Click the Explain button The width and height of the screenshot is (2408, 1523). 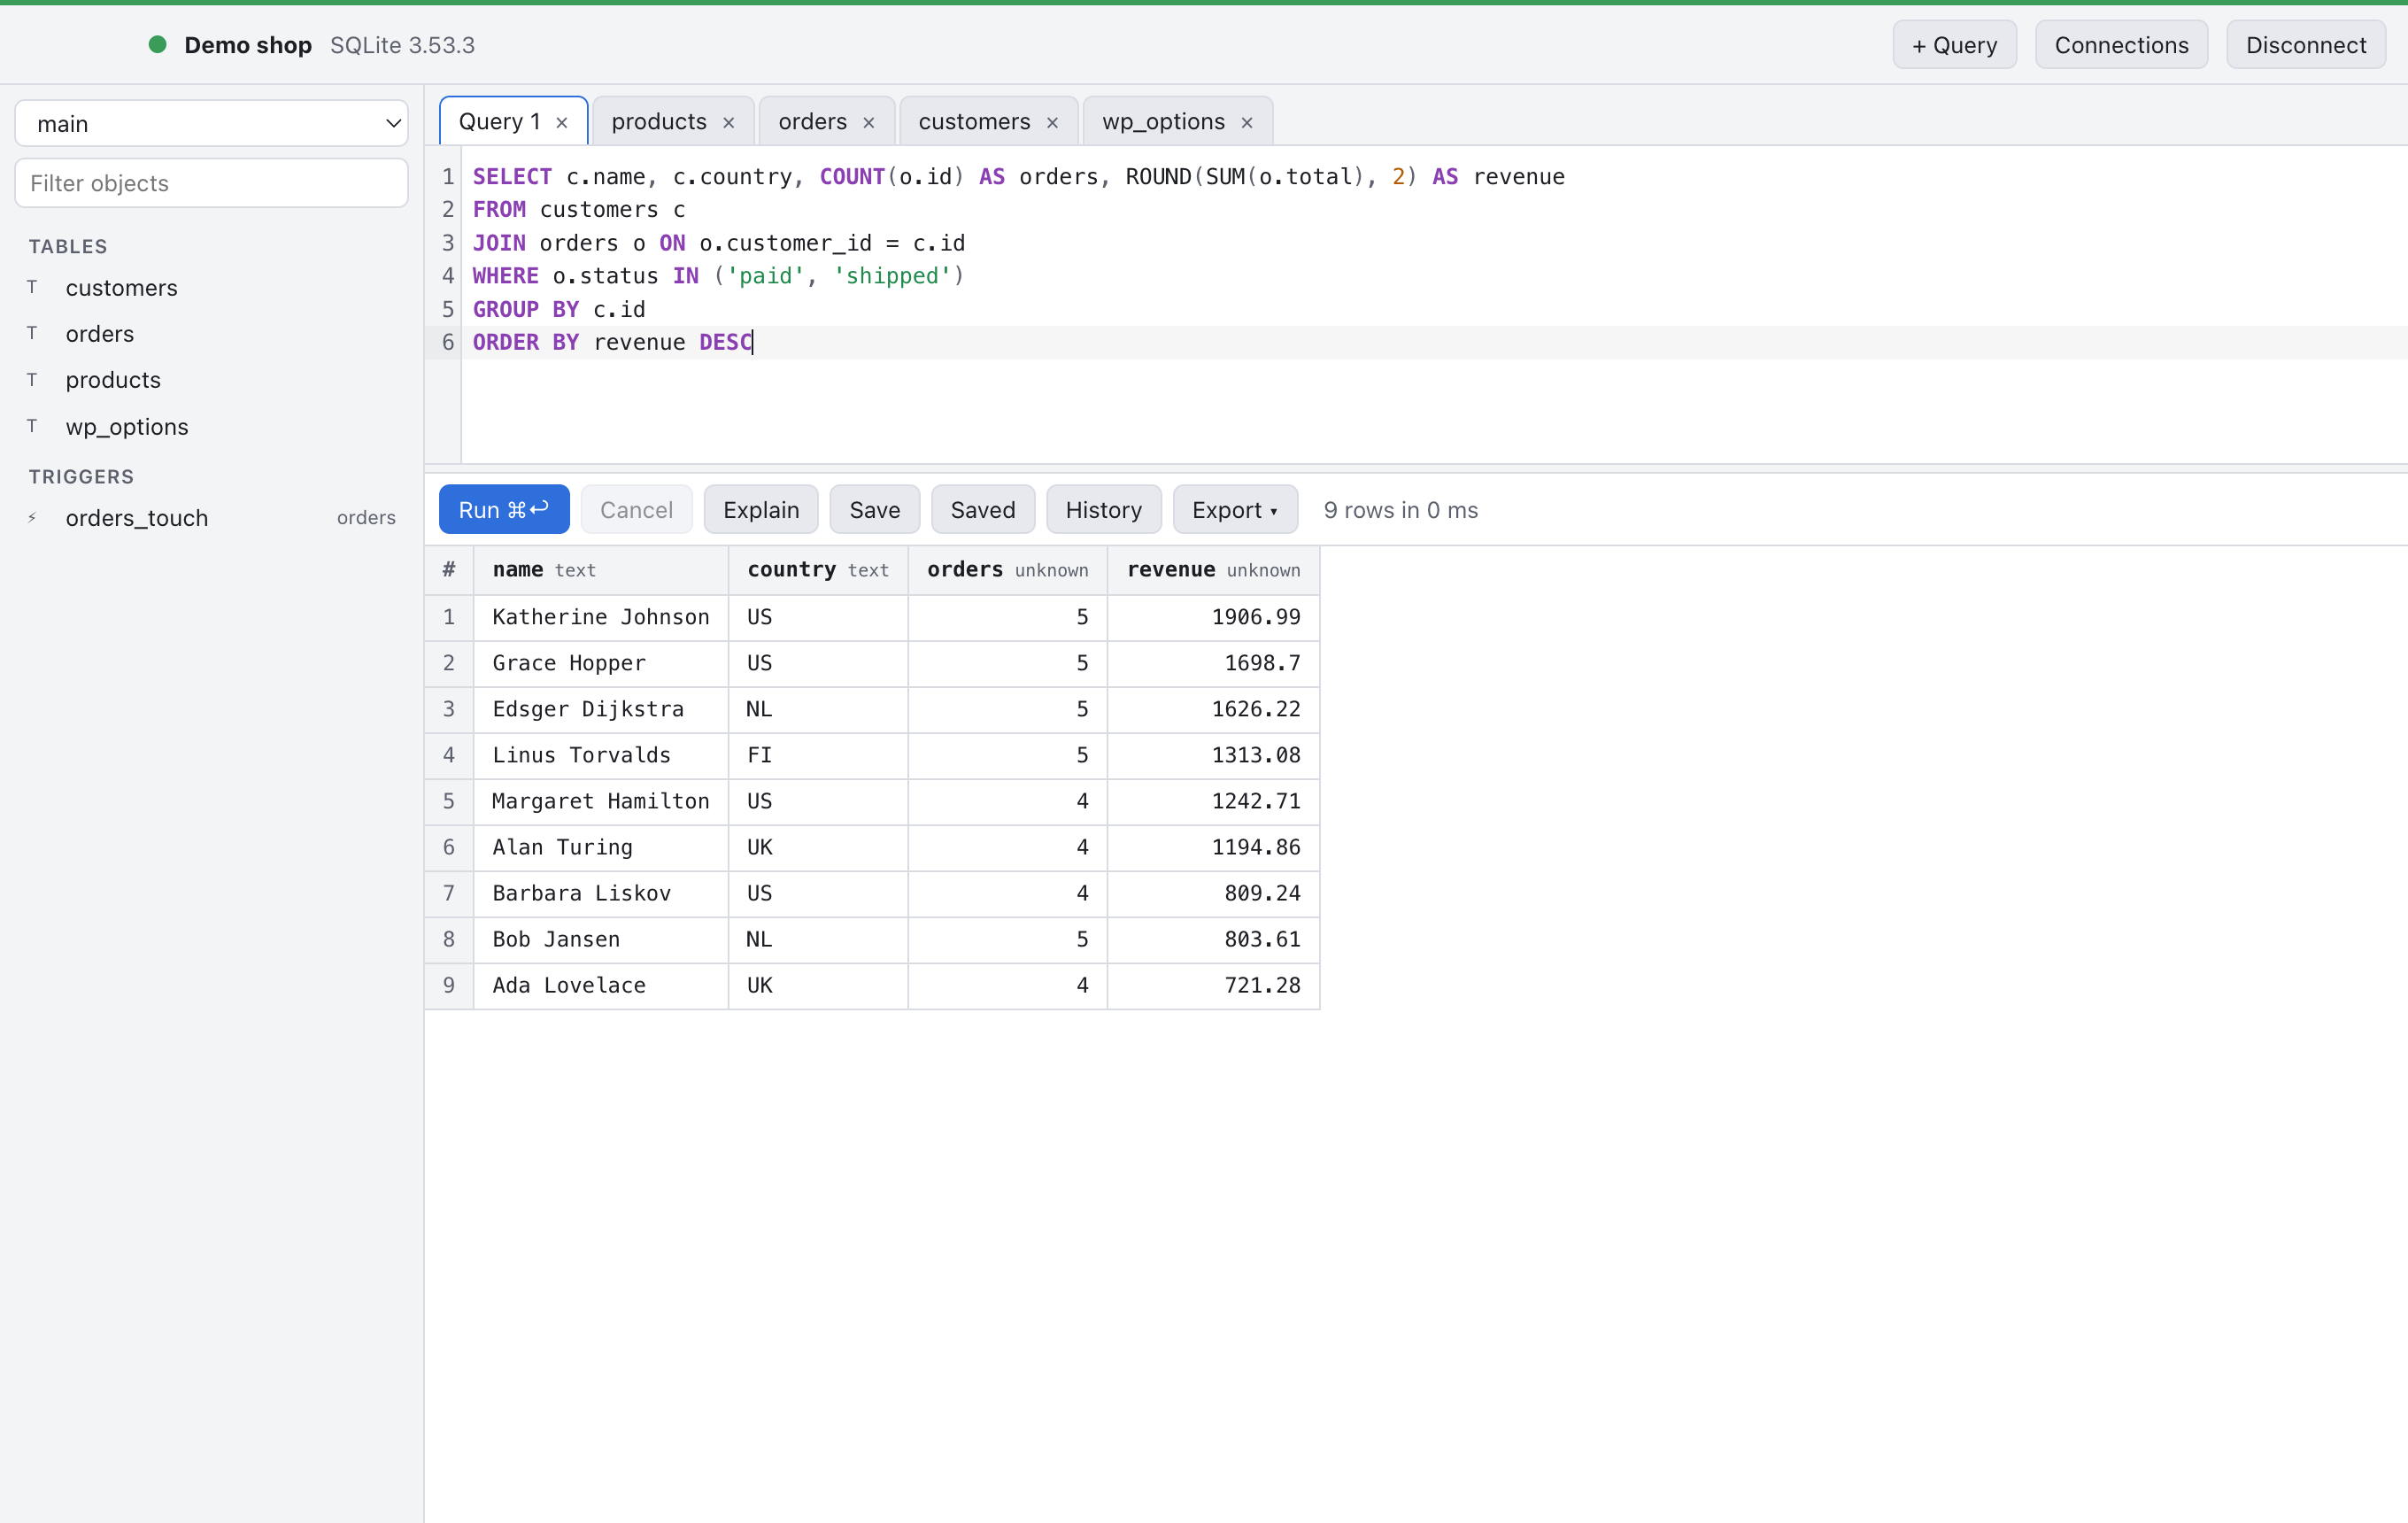(x=761, y=510)
